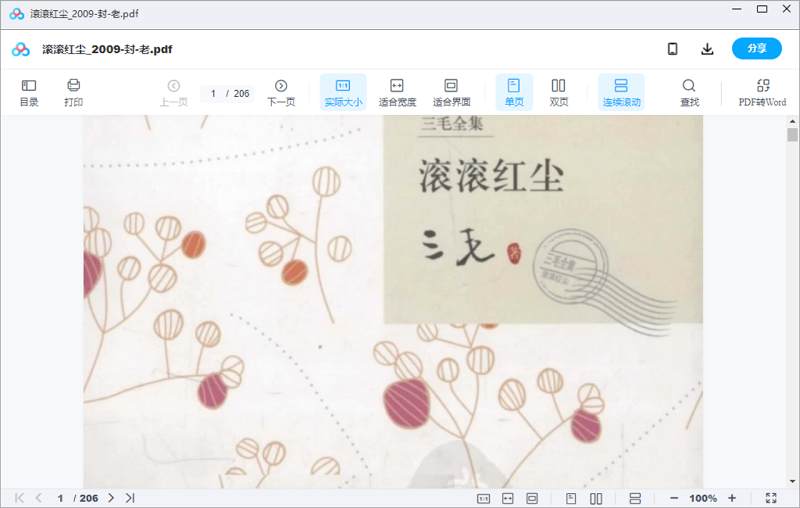Click the blue 分享 share button
Image resolution: width=800 pixels, height=508 pixels.
pos(756,49)
